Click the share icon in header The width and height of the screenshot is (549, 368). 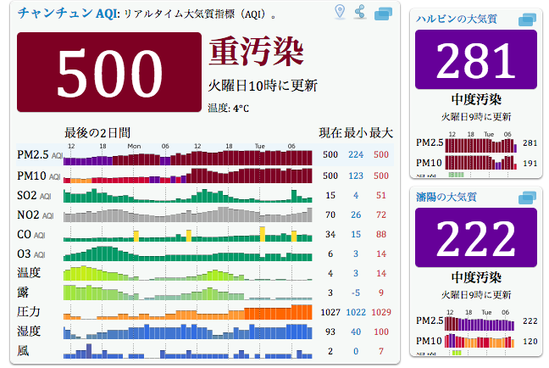360,12
